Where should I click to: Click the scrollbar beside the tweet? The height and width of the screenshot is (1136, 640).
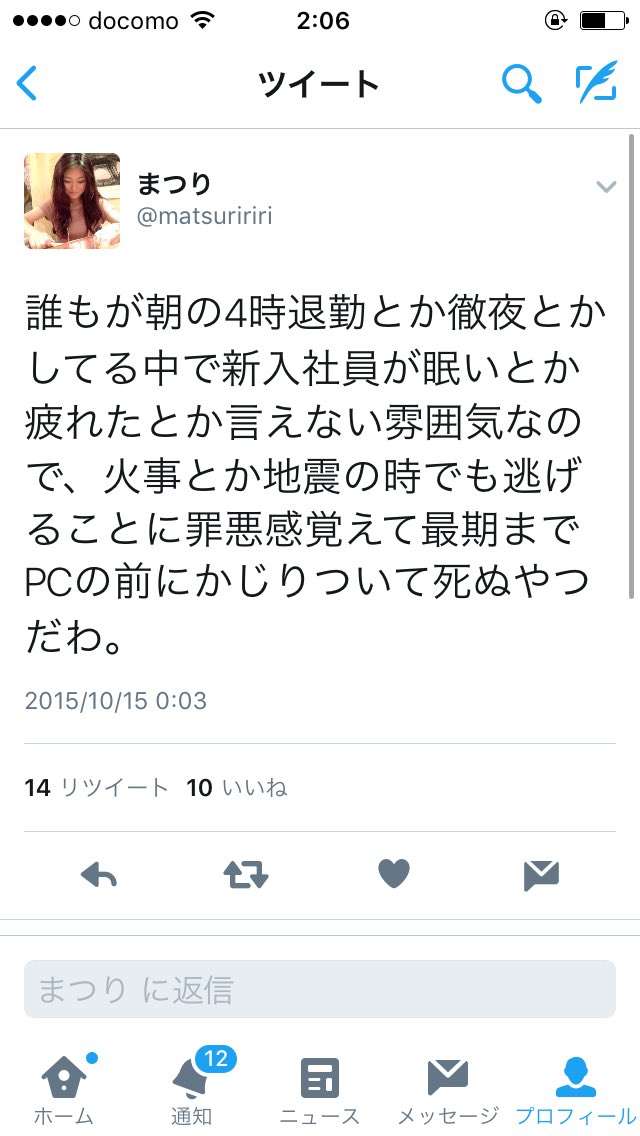pyautogui.click(x=632, y=366)
